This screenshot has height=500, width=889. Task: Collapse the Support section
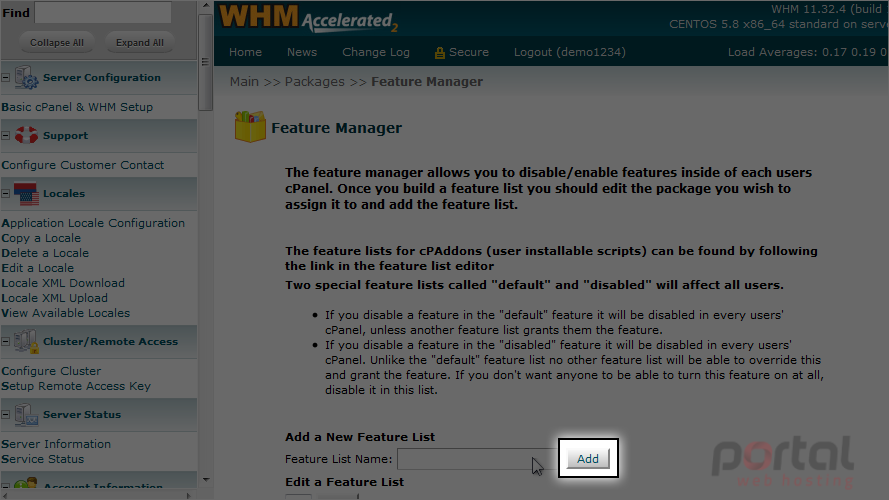(x=6, y=135)
